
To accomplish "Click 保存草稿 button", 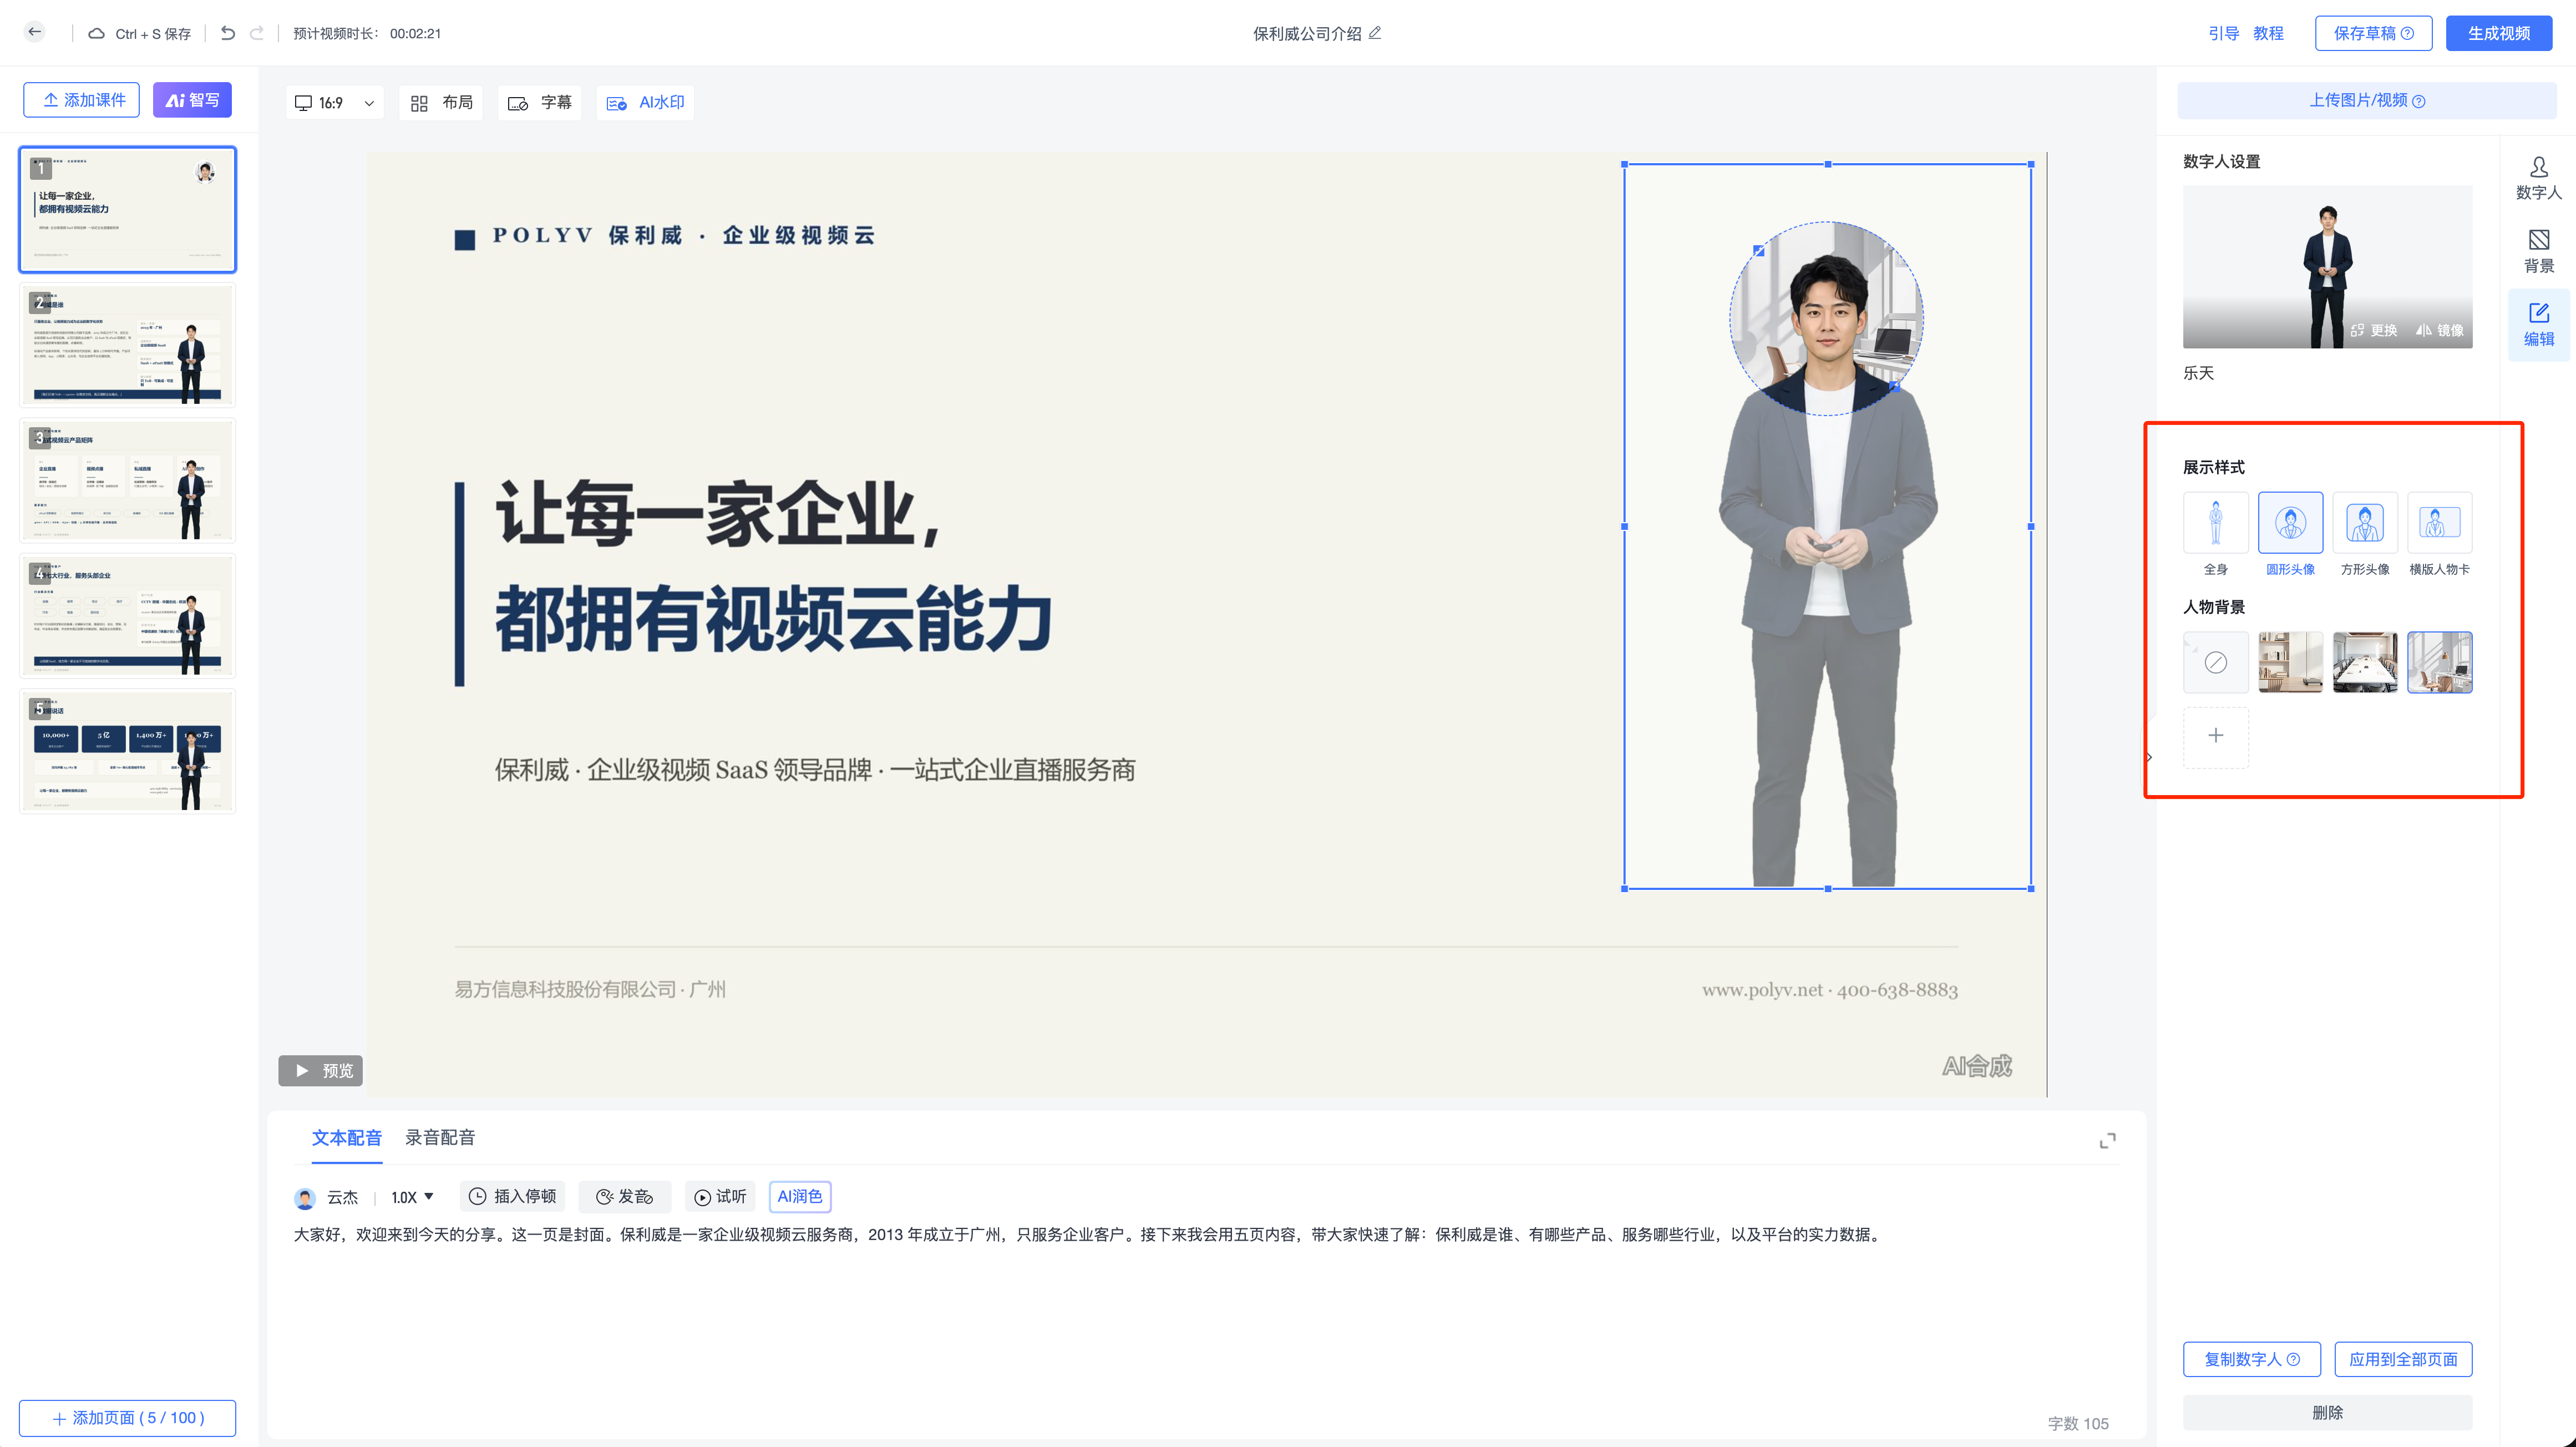I will (2373, 33).
